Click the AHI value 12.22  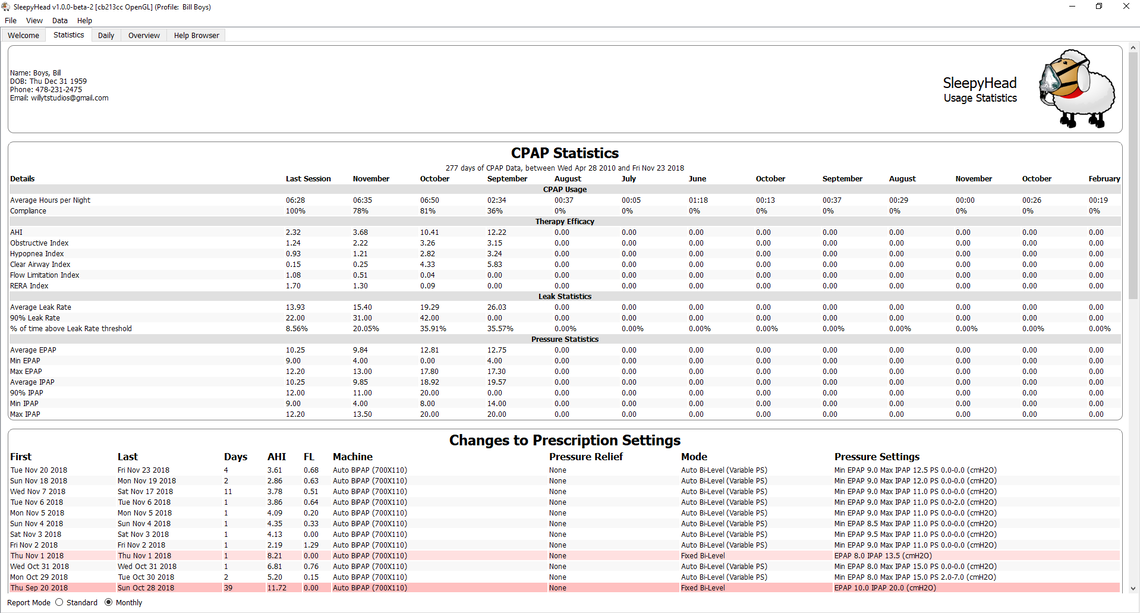(x=497, y=233)
